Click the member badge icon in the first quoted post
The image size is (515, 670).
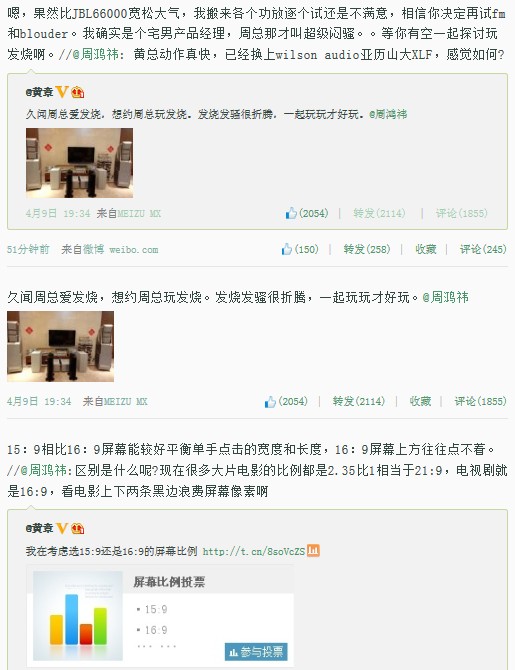tap(77, 92)
